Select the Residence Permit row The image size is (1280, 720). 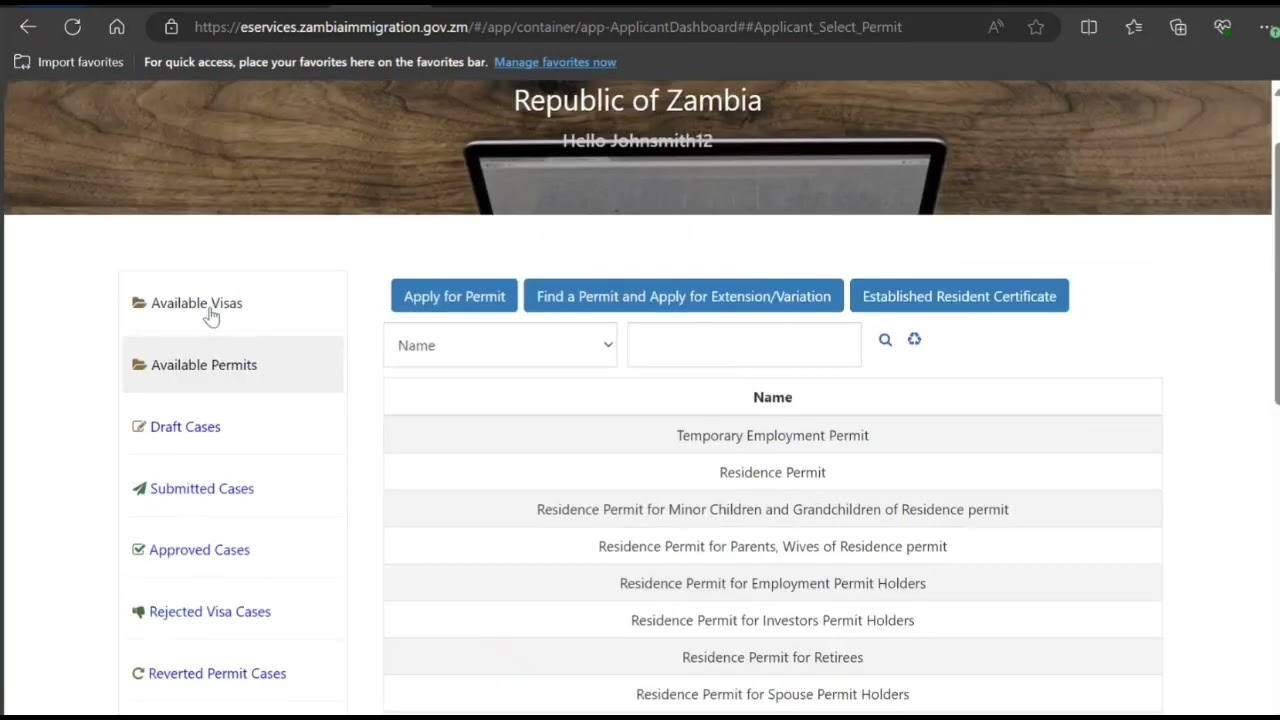click(x=772, y=472)
